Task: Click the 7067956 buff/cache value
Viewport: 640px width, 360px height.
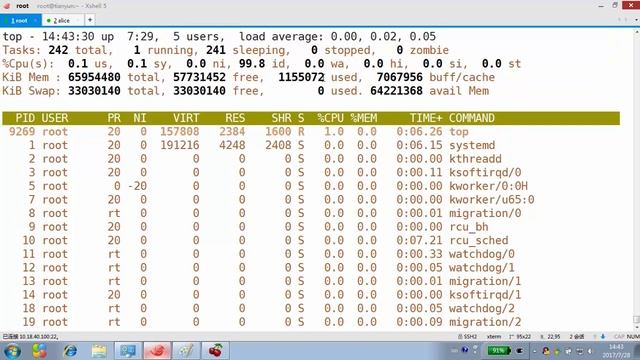Action: click(400, 77)
